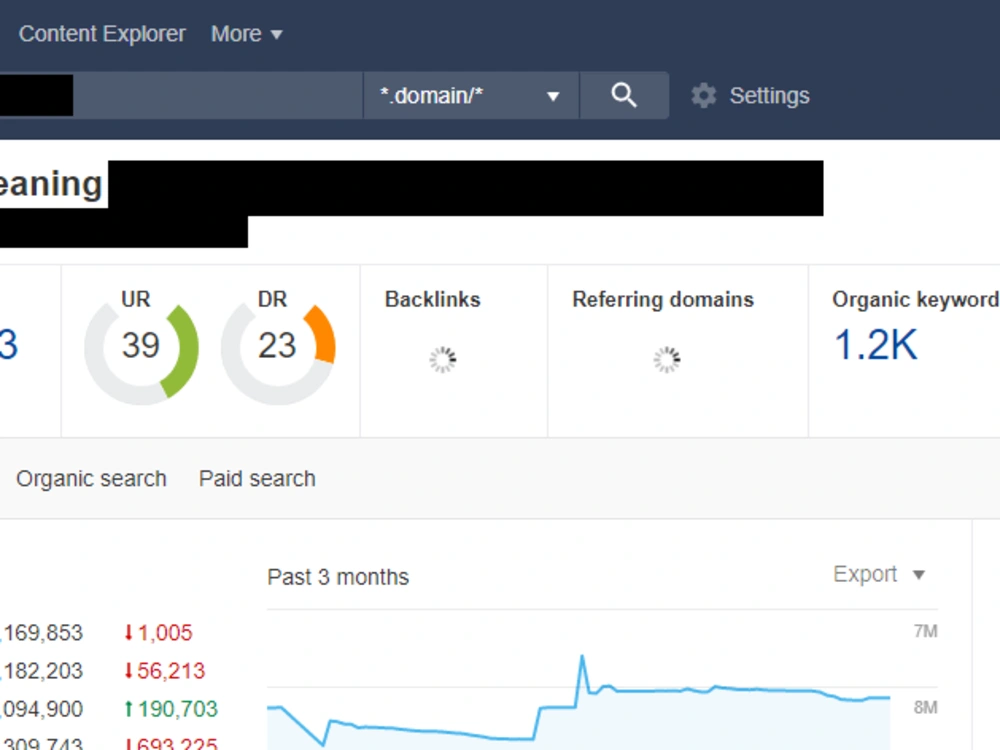Click the UR 39 gauge
The height and width of the screenshot is (750, 1000).
141,348
